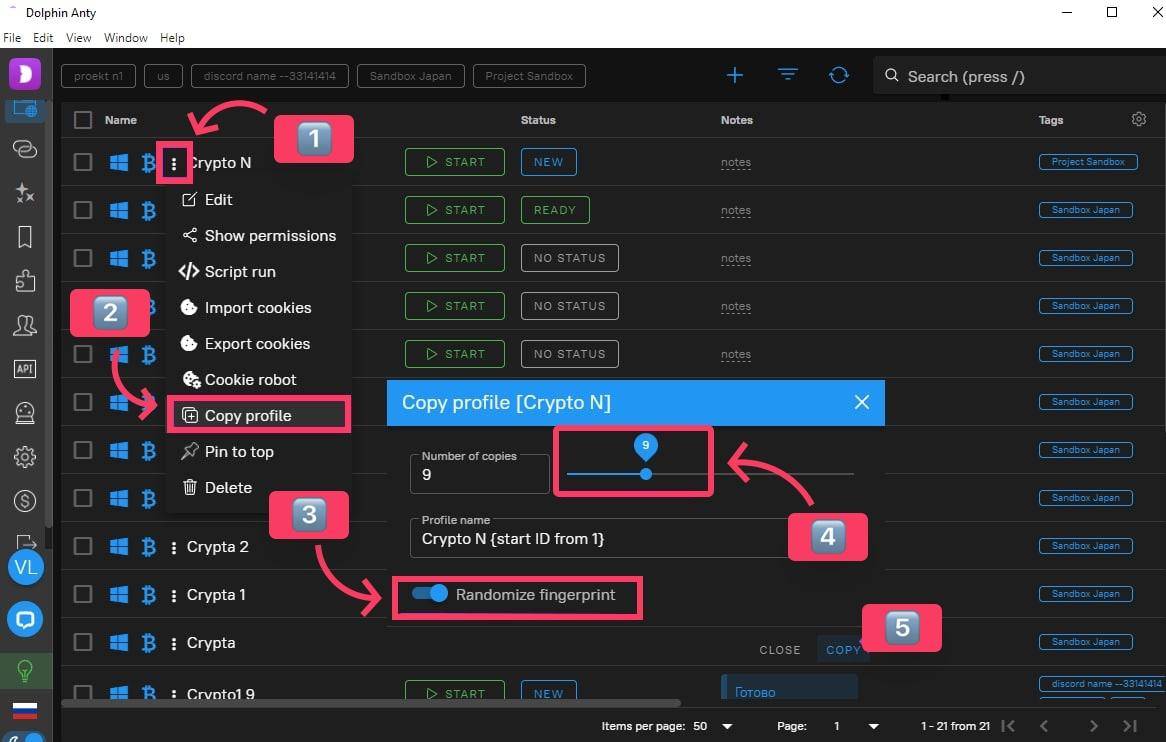This screenshot has height=742, width=1166.
Task: Check the Crypta 2 row checkbox
Action: click(x=83, y=546)
